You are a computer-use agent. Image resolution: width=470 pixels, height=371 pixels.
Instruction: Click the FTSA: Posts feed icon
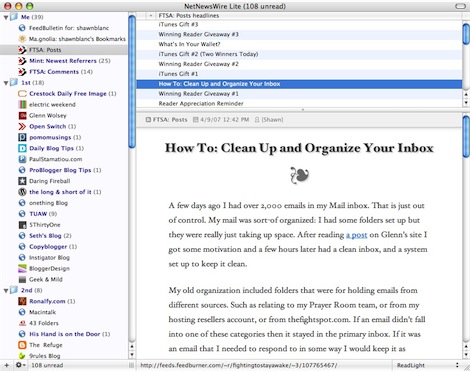coord(22,50)
